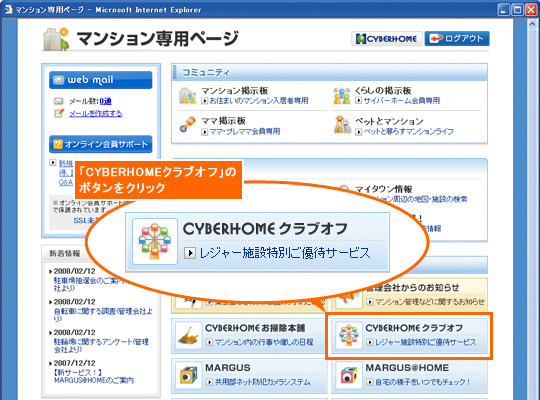Viewport: 540px width, 400px height.
Task: Maximize the Internet Explorer window
Action: pyautogui.click(x=517, y=10)
